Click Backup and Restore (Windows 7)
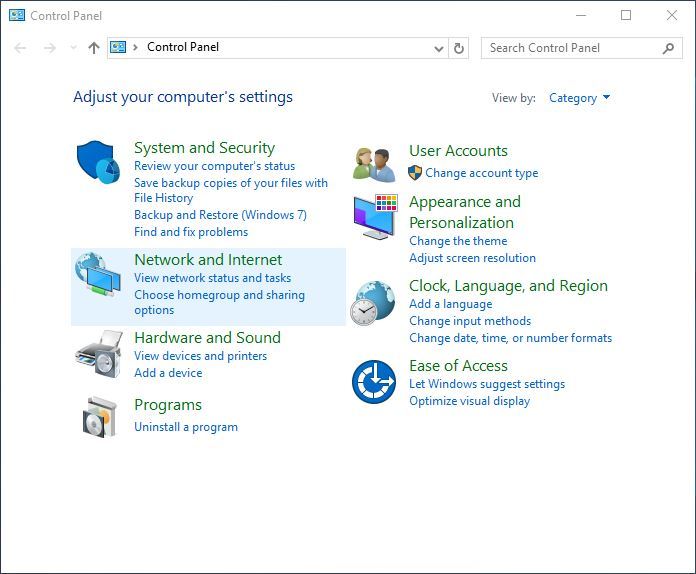The image size is (696, 574). tap(220, 215)
